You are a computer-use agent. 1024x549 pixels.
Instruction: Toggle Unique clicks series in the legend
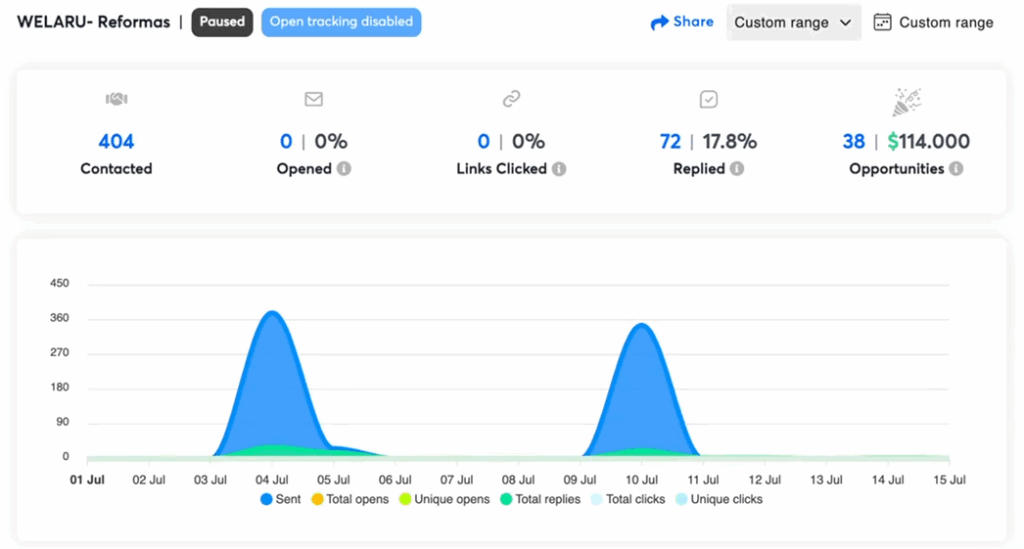(x=718, y=499)
